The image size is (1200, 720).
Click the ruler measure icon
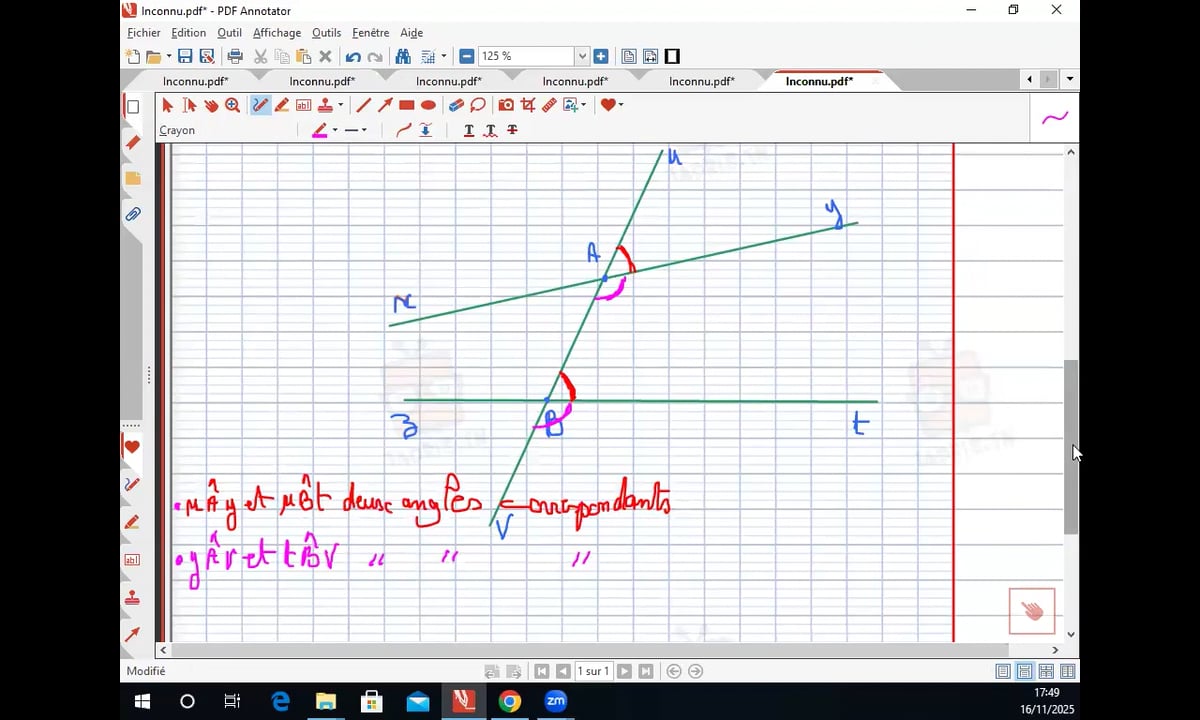point(549,105)
